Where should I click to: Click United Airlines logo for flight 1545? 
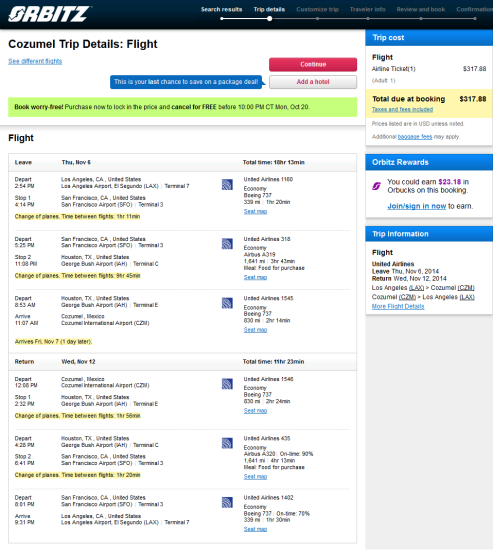tap(227, 303)
